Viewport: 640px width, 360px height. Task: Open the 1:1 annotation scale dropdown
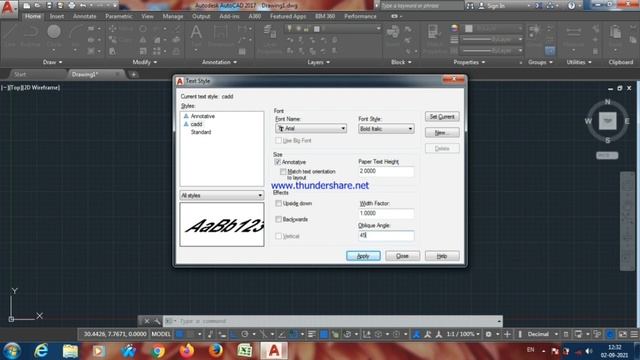tap(463, 334)
